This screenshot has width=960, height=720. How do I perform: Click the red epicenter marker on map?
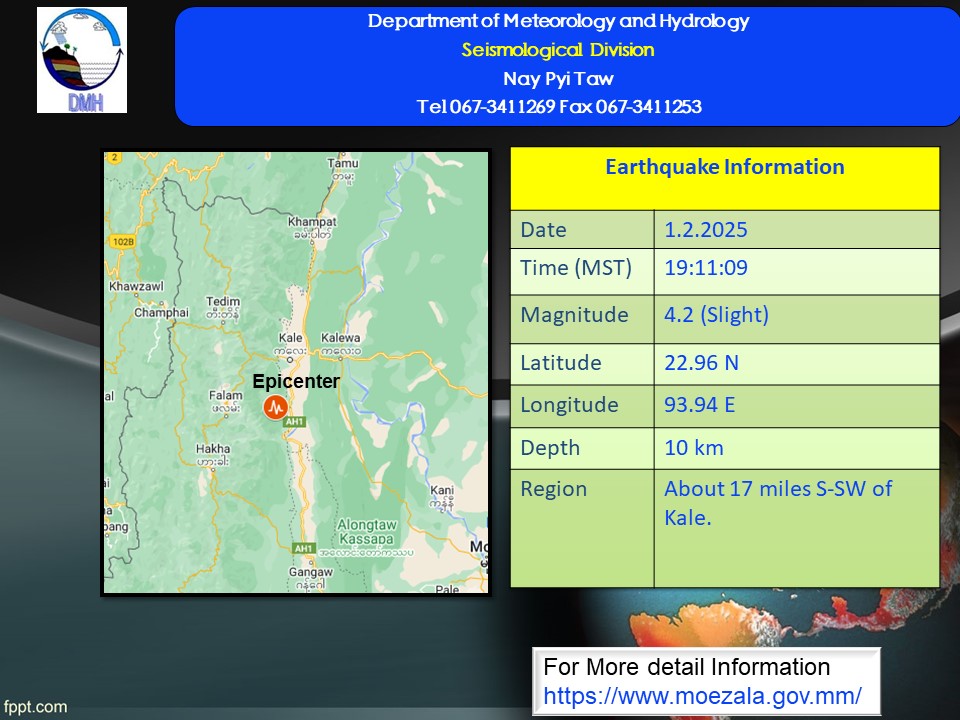click(x=276, y=407)
